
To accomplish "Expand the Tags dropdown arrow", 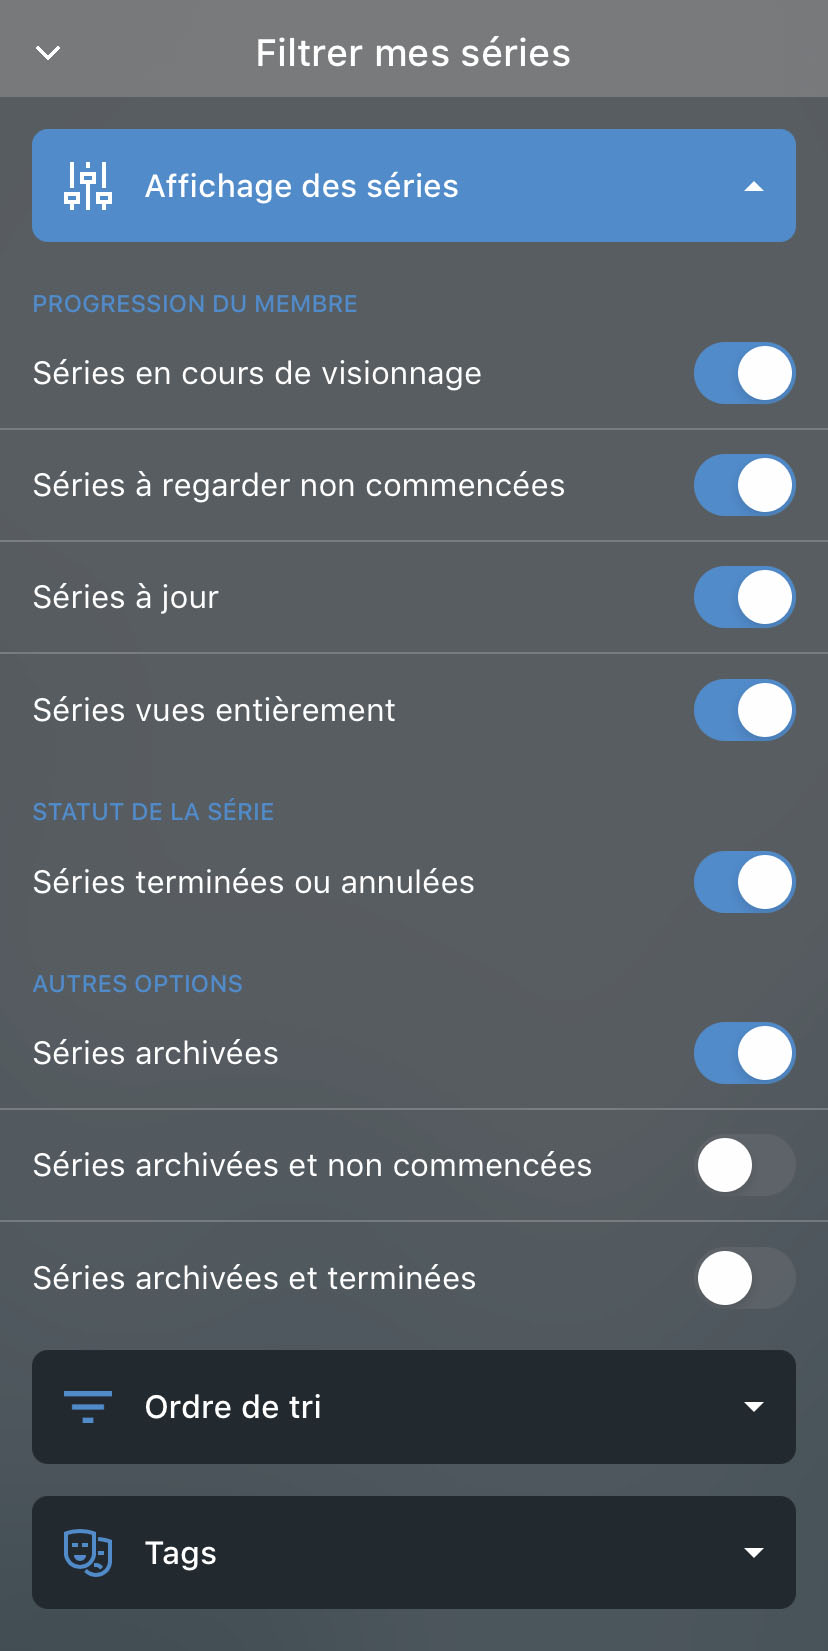I will [x=754, y=1553].
